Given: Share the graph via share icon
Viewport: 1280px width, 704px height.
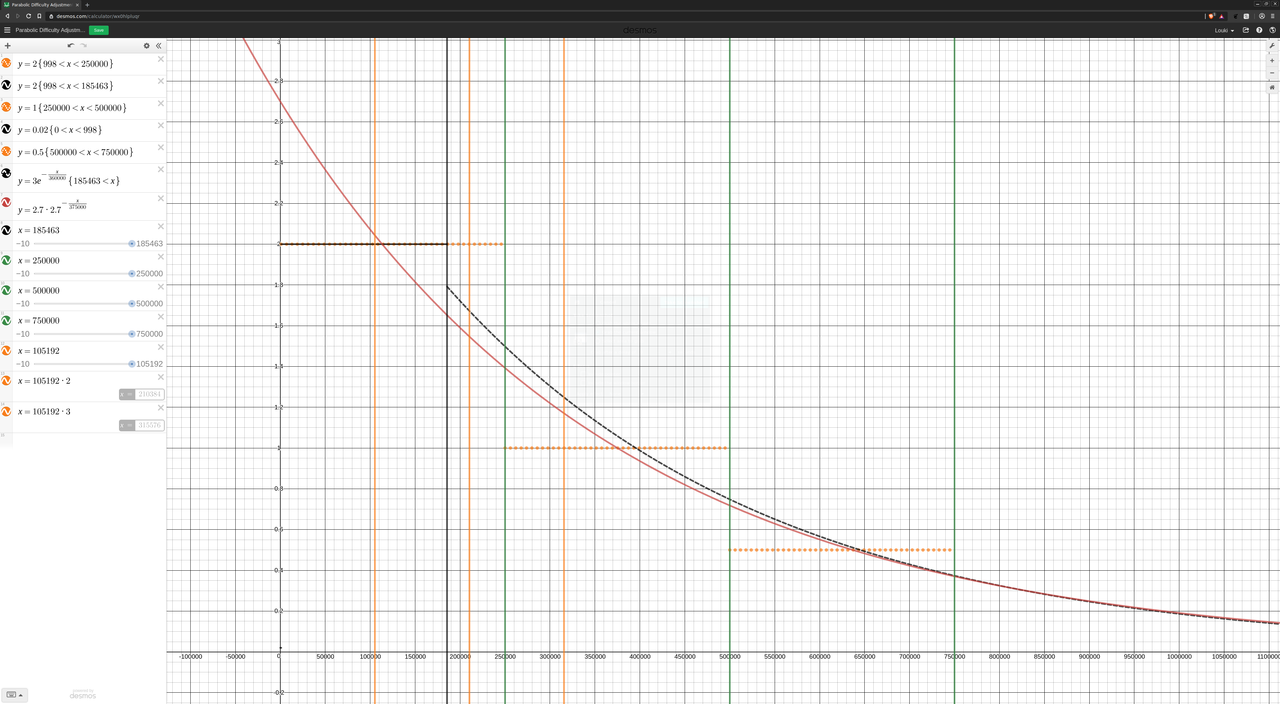Looking at the screenshot, I should pos(1246,30).
